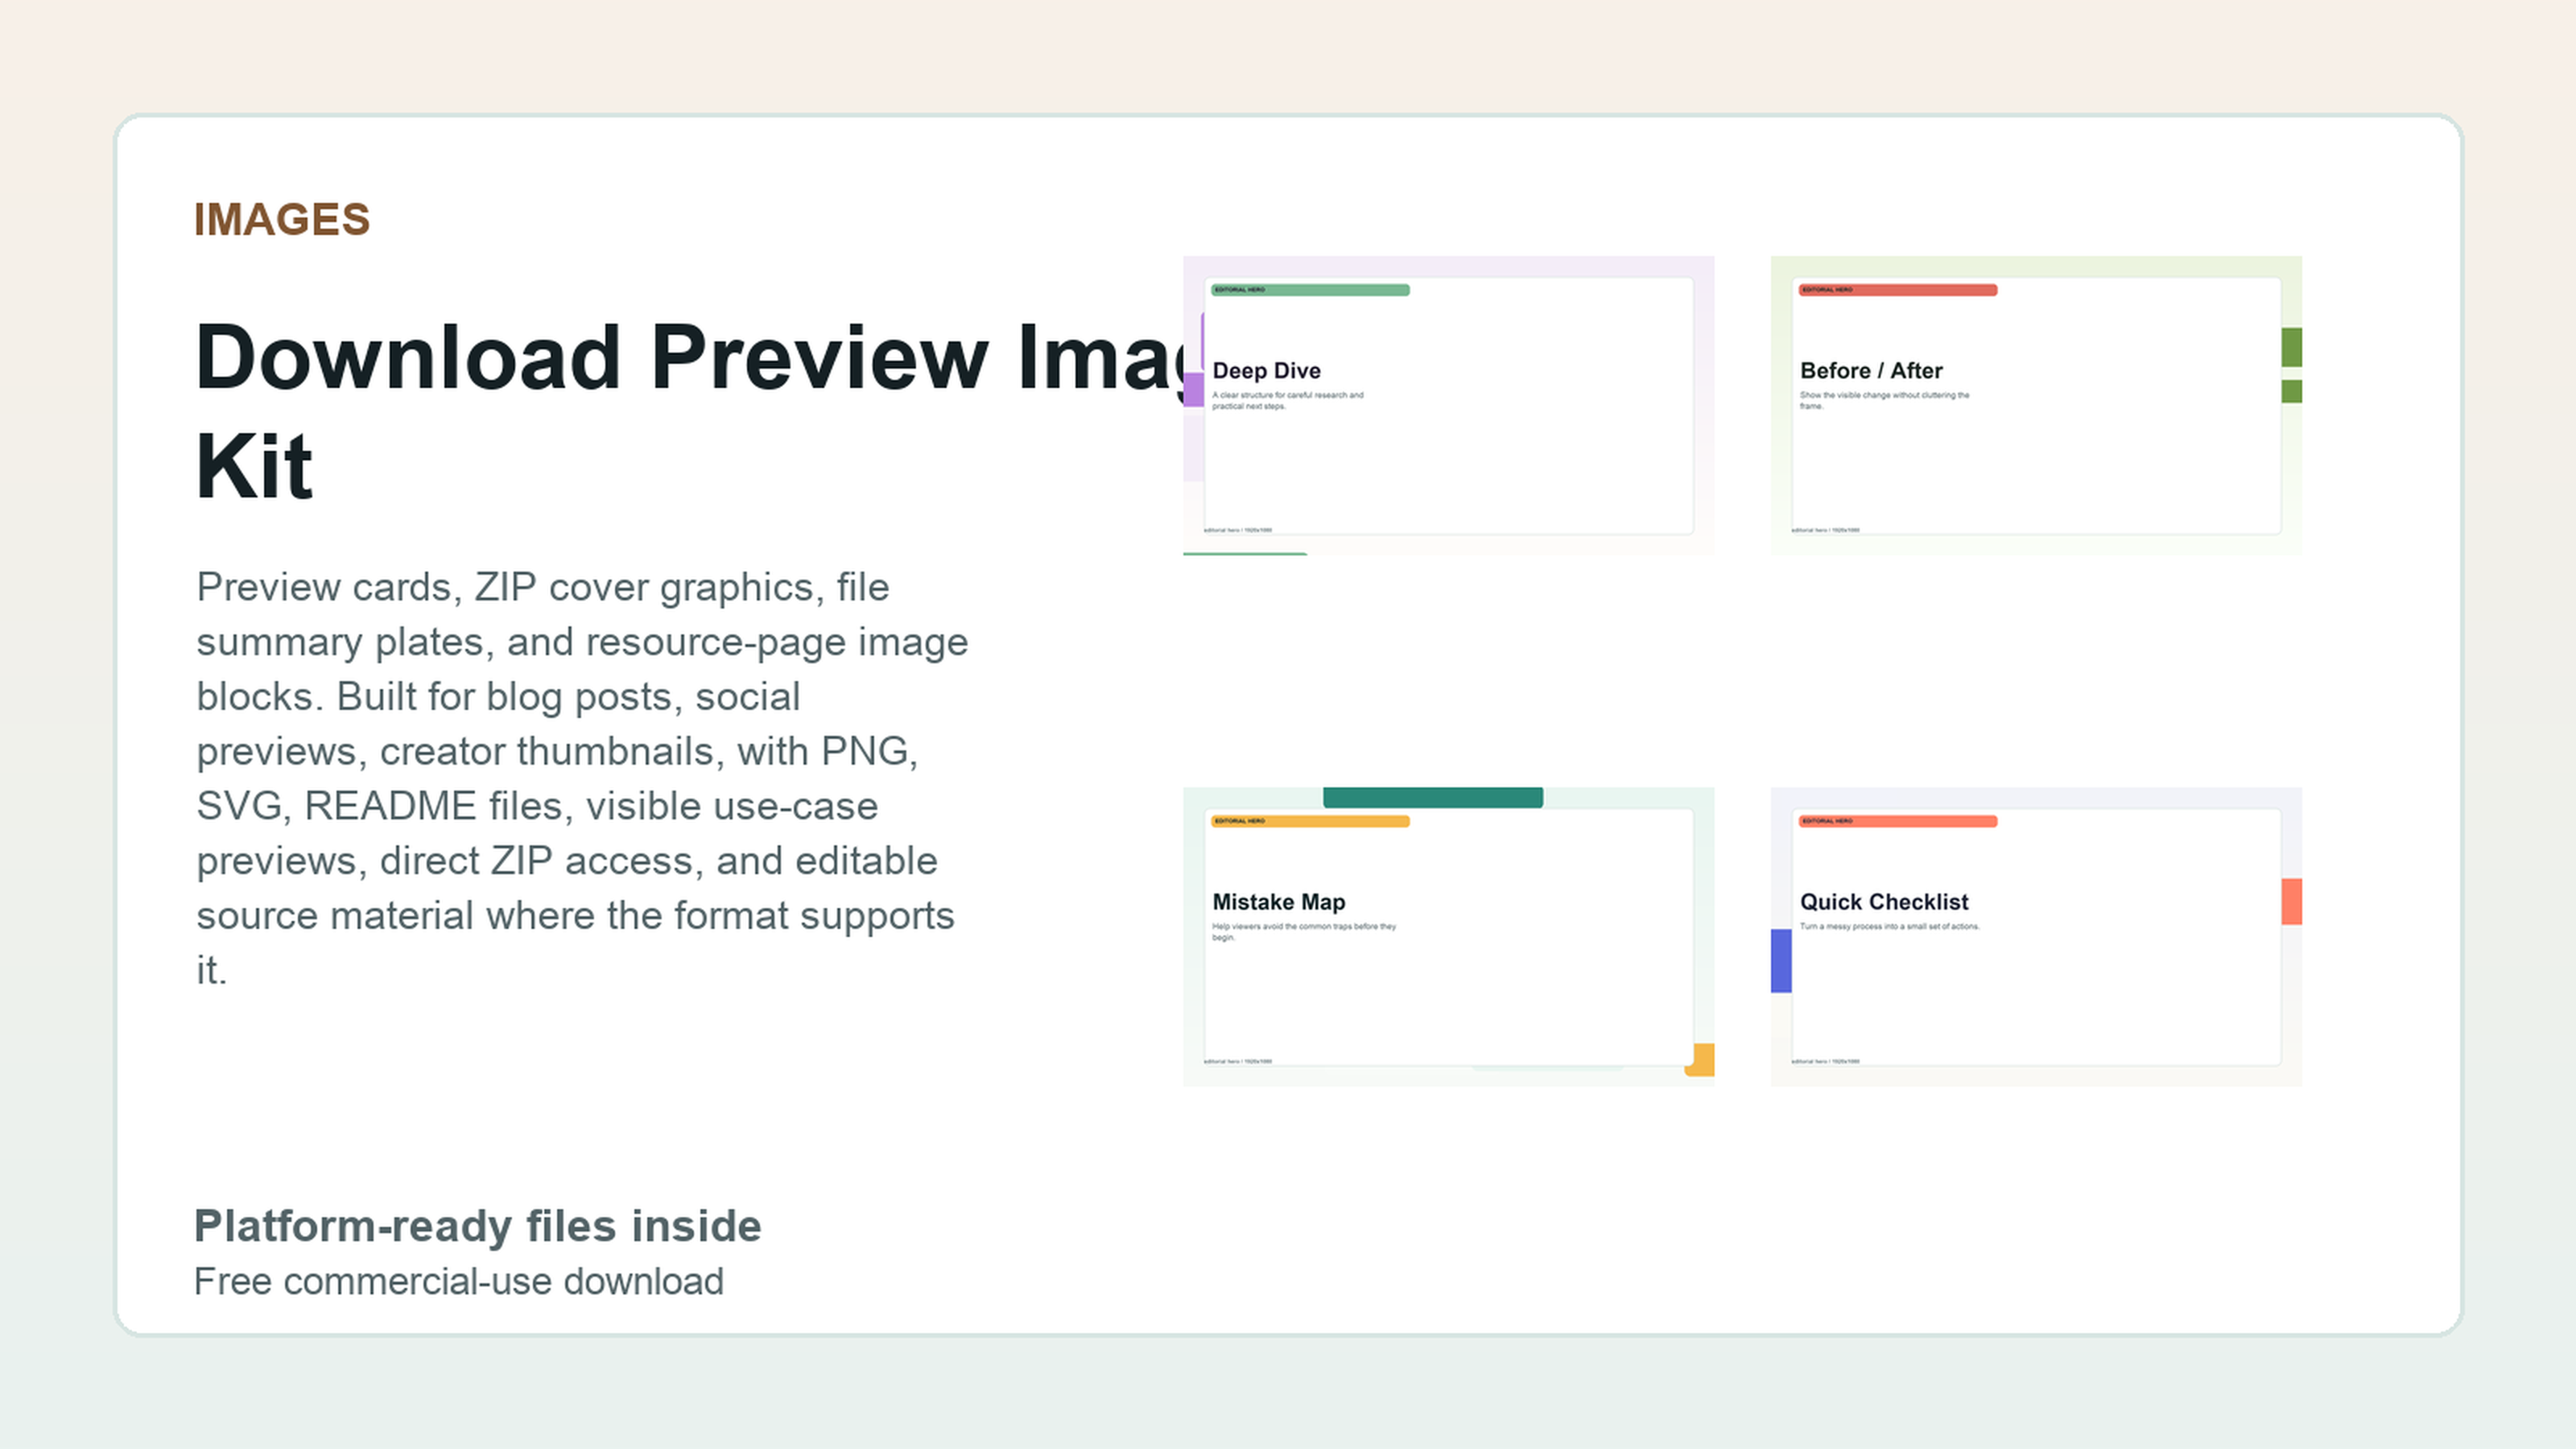Screen dimensions: 2576x1449
Task: Select the Quick Checklist preview thumbnail
Action: click(2036, 936)
